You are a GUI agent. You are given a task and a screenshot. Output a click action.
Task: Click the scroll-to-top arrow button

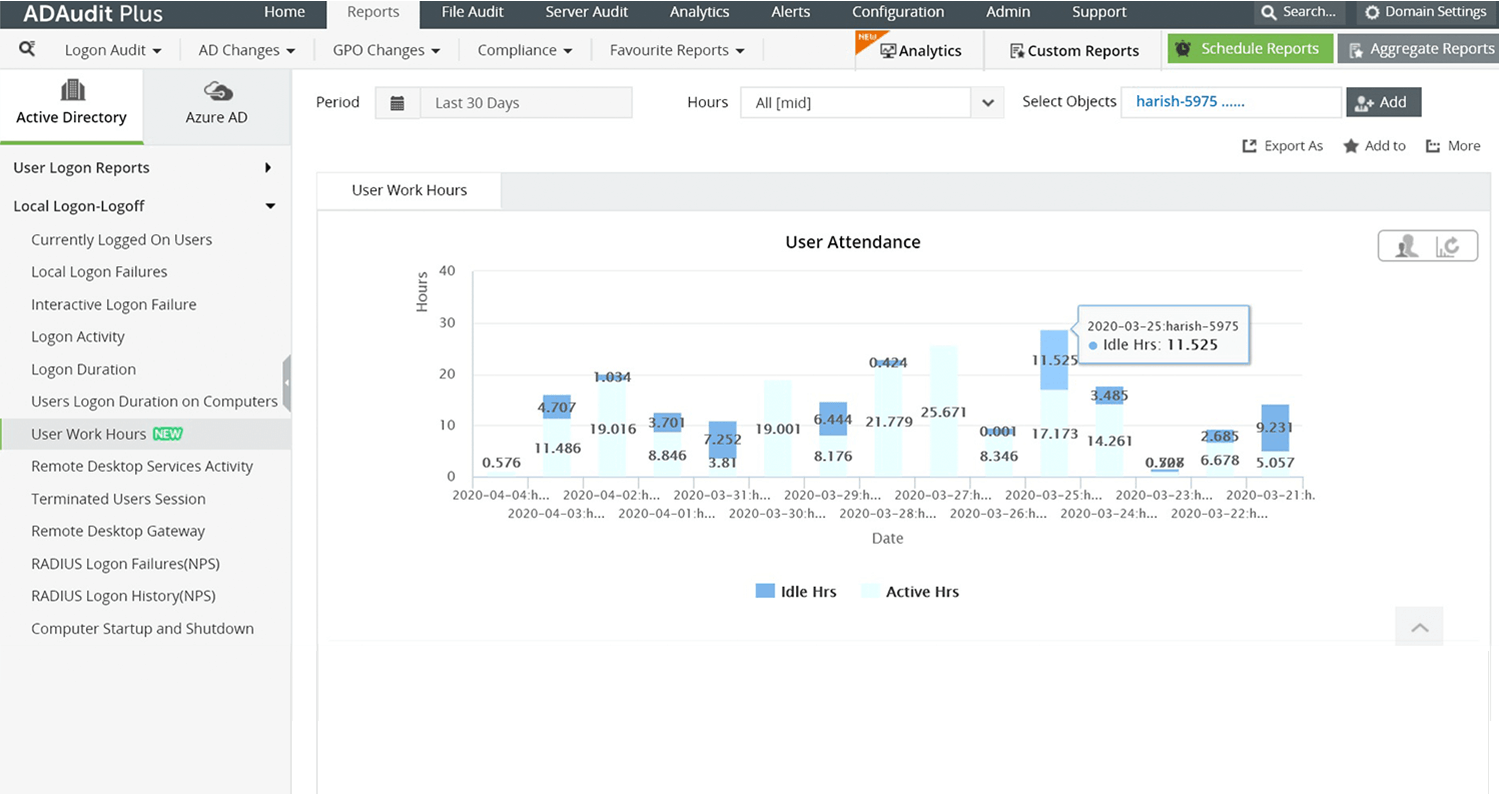tap(1419, 627)
